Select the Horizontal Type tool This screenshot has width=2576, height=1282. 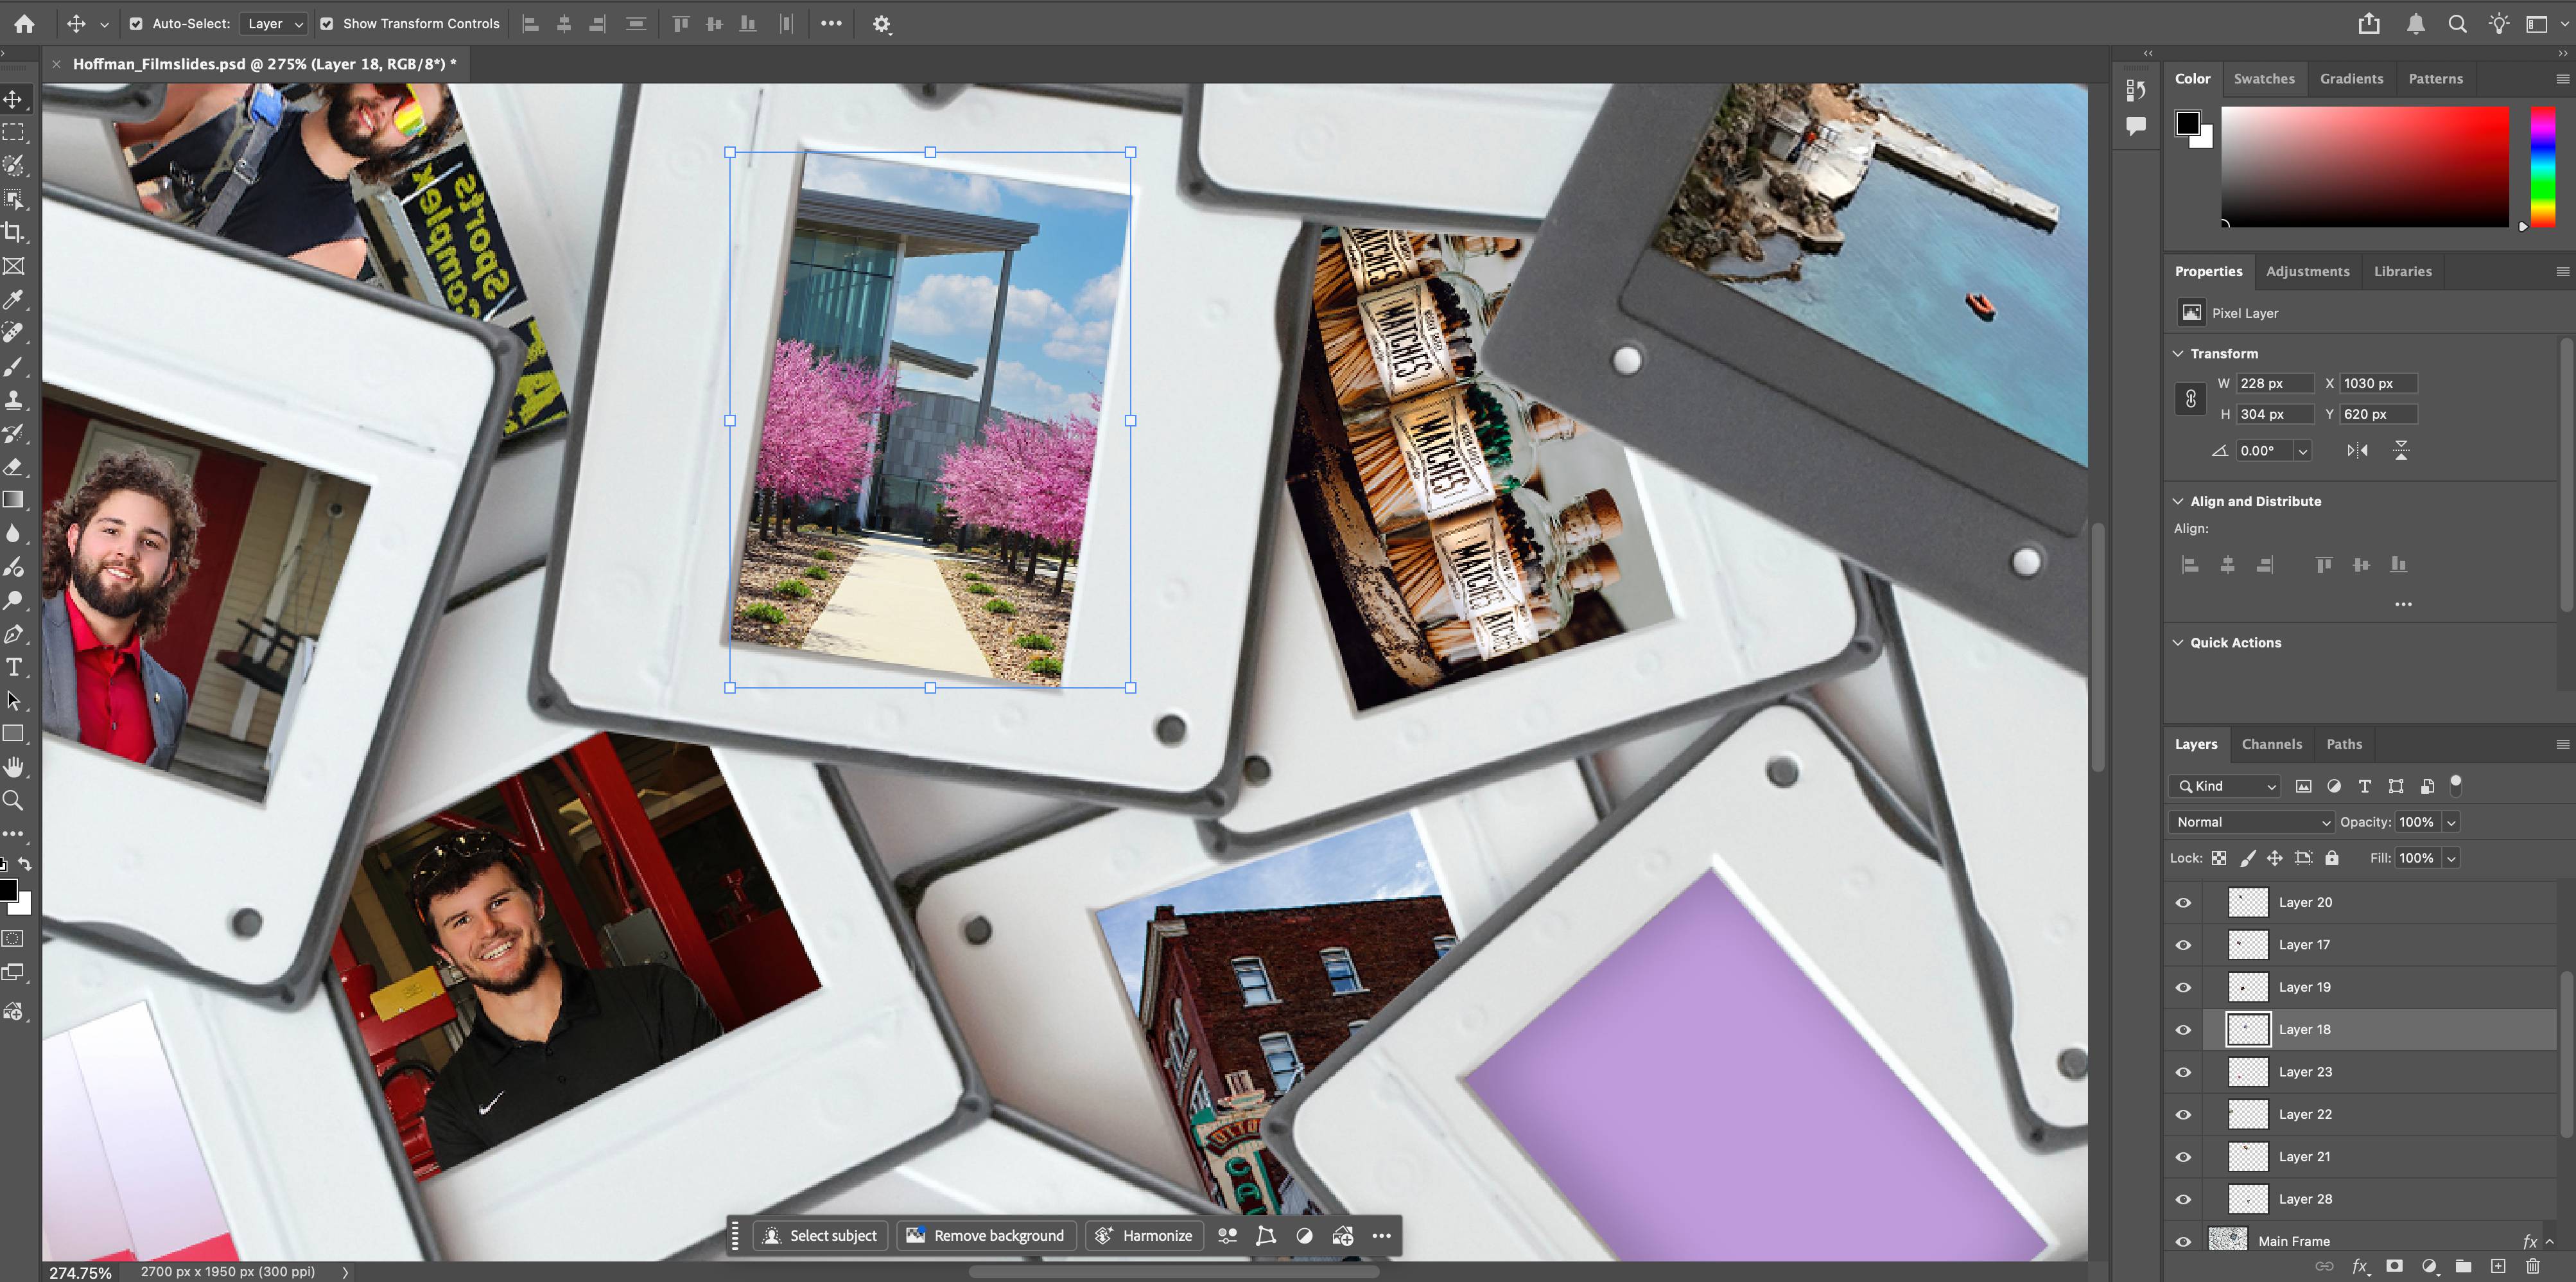pyautogui.click(x=14, y=667)
